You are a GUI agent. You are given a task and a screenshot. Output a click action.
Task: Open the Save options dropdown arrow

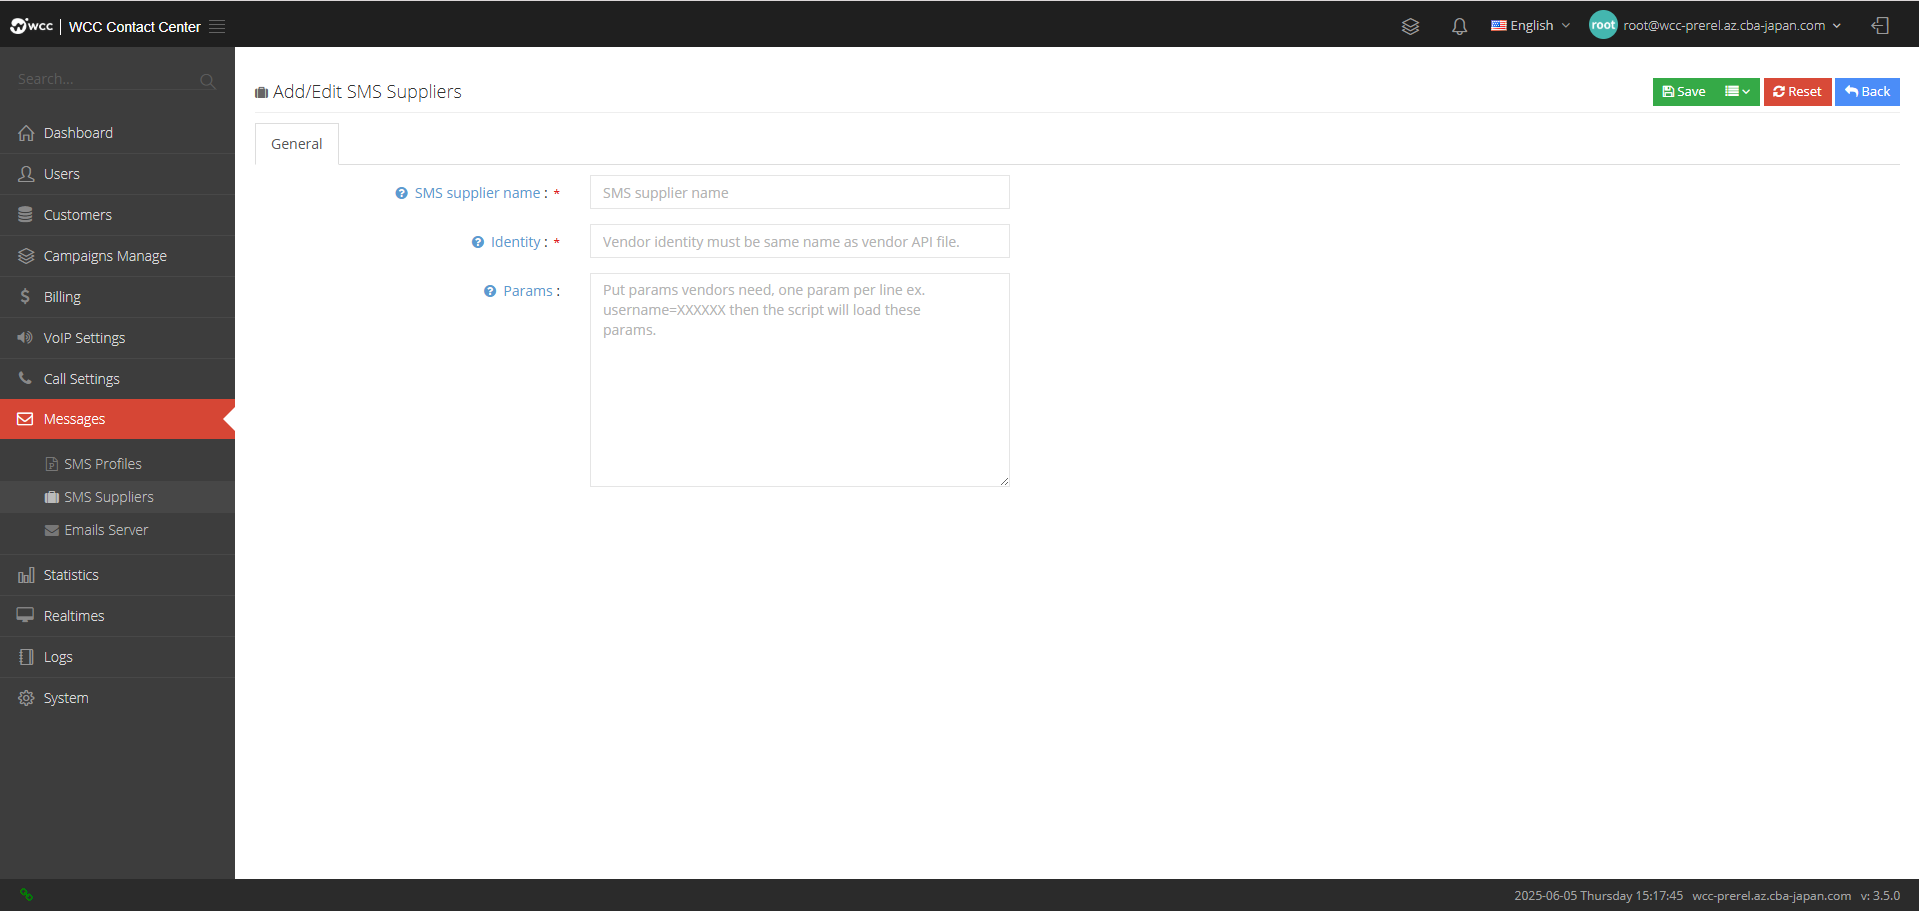(1738, 92)
